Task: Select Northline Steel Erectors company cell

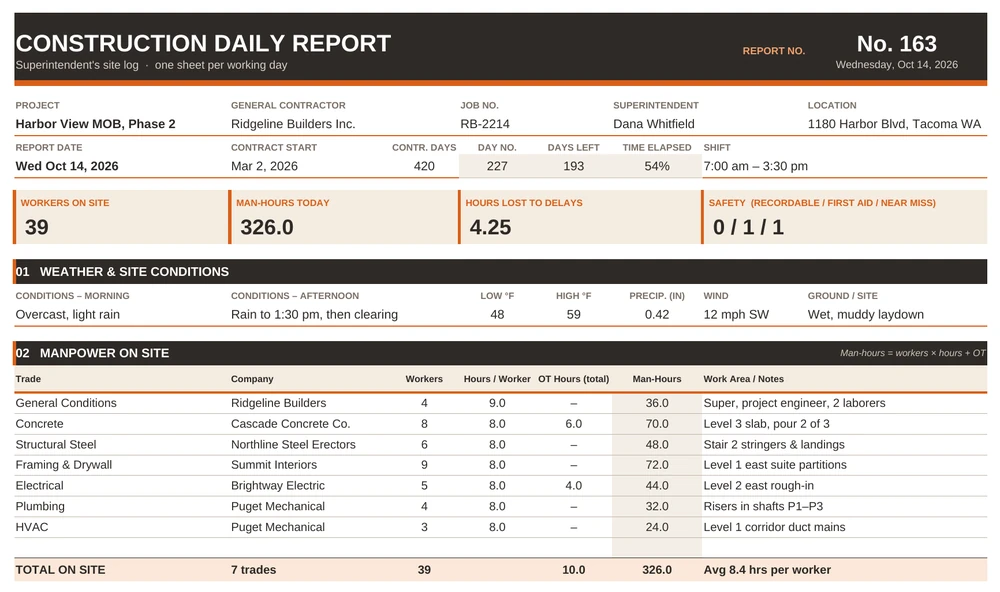Action: [293, 445]
